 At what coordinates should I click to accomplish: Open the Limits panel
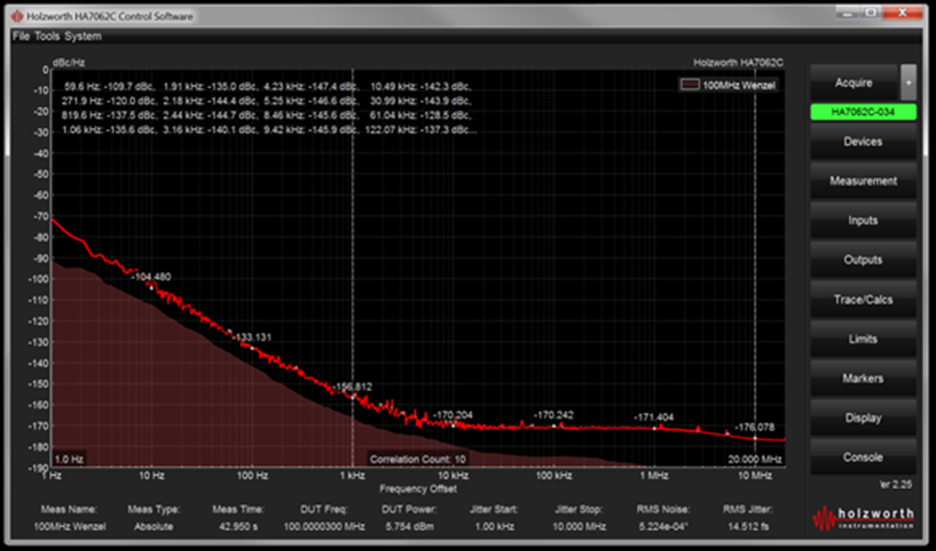tap(862, 339)
